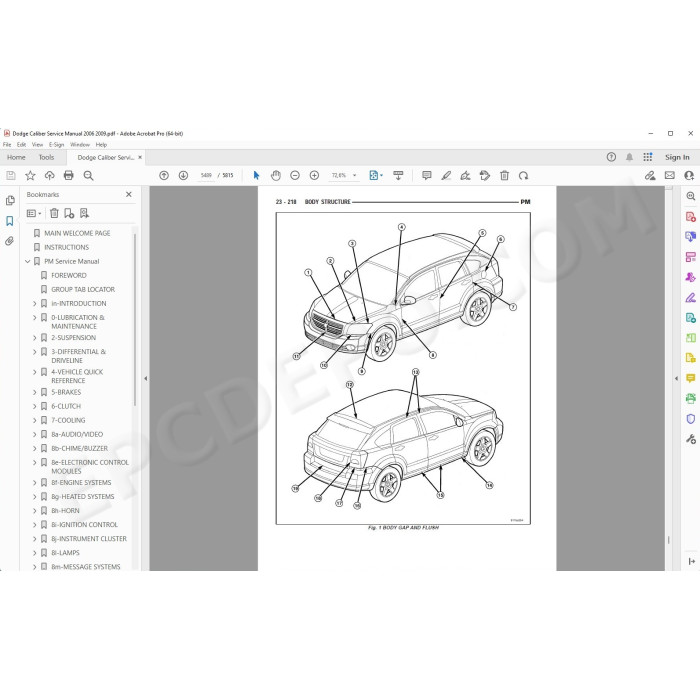The height and width of the screenshot is (700, 700).
Task: Open the E-Sign menu
Action: click(56, 145)
